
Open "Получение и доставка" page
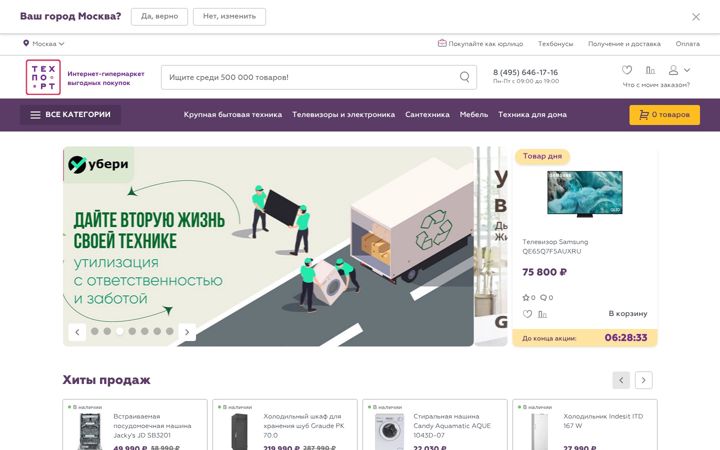click(x=624, y=44)
